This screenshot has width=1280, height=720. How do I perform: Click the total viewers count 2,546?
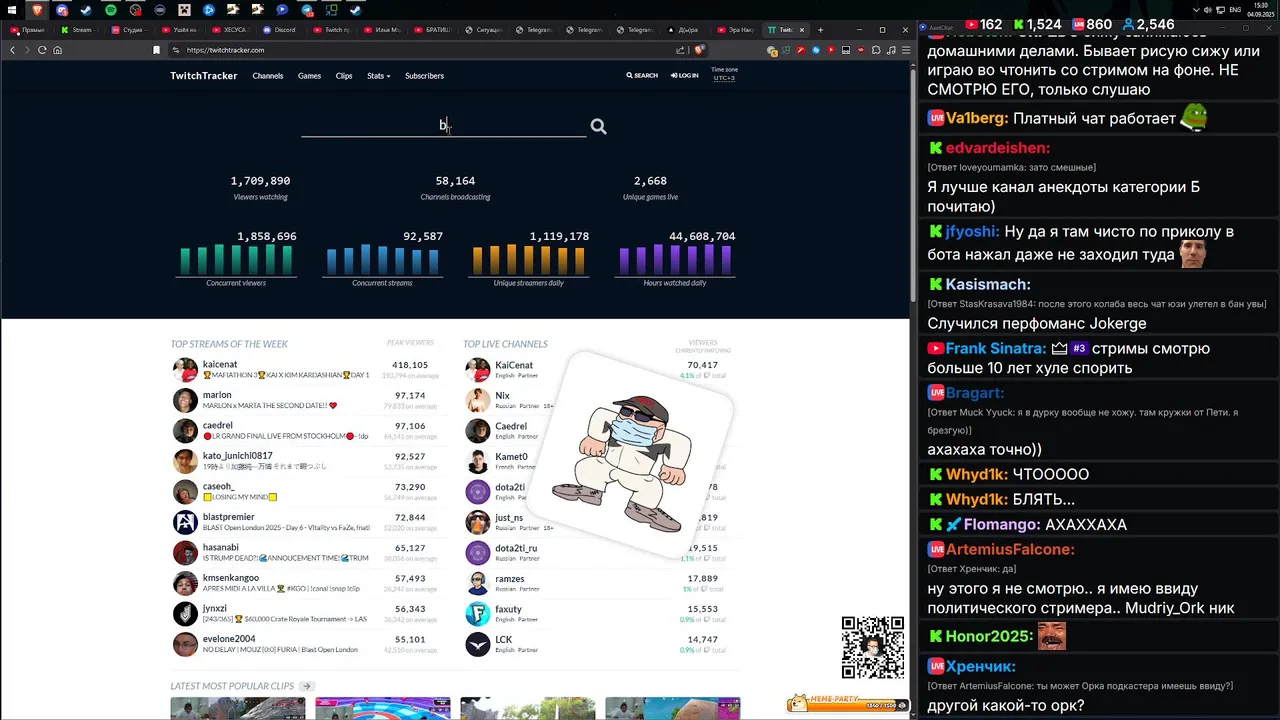click(x=1149, y=24)
